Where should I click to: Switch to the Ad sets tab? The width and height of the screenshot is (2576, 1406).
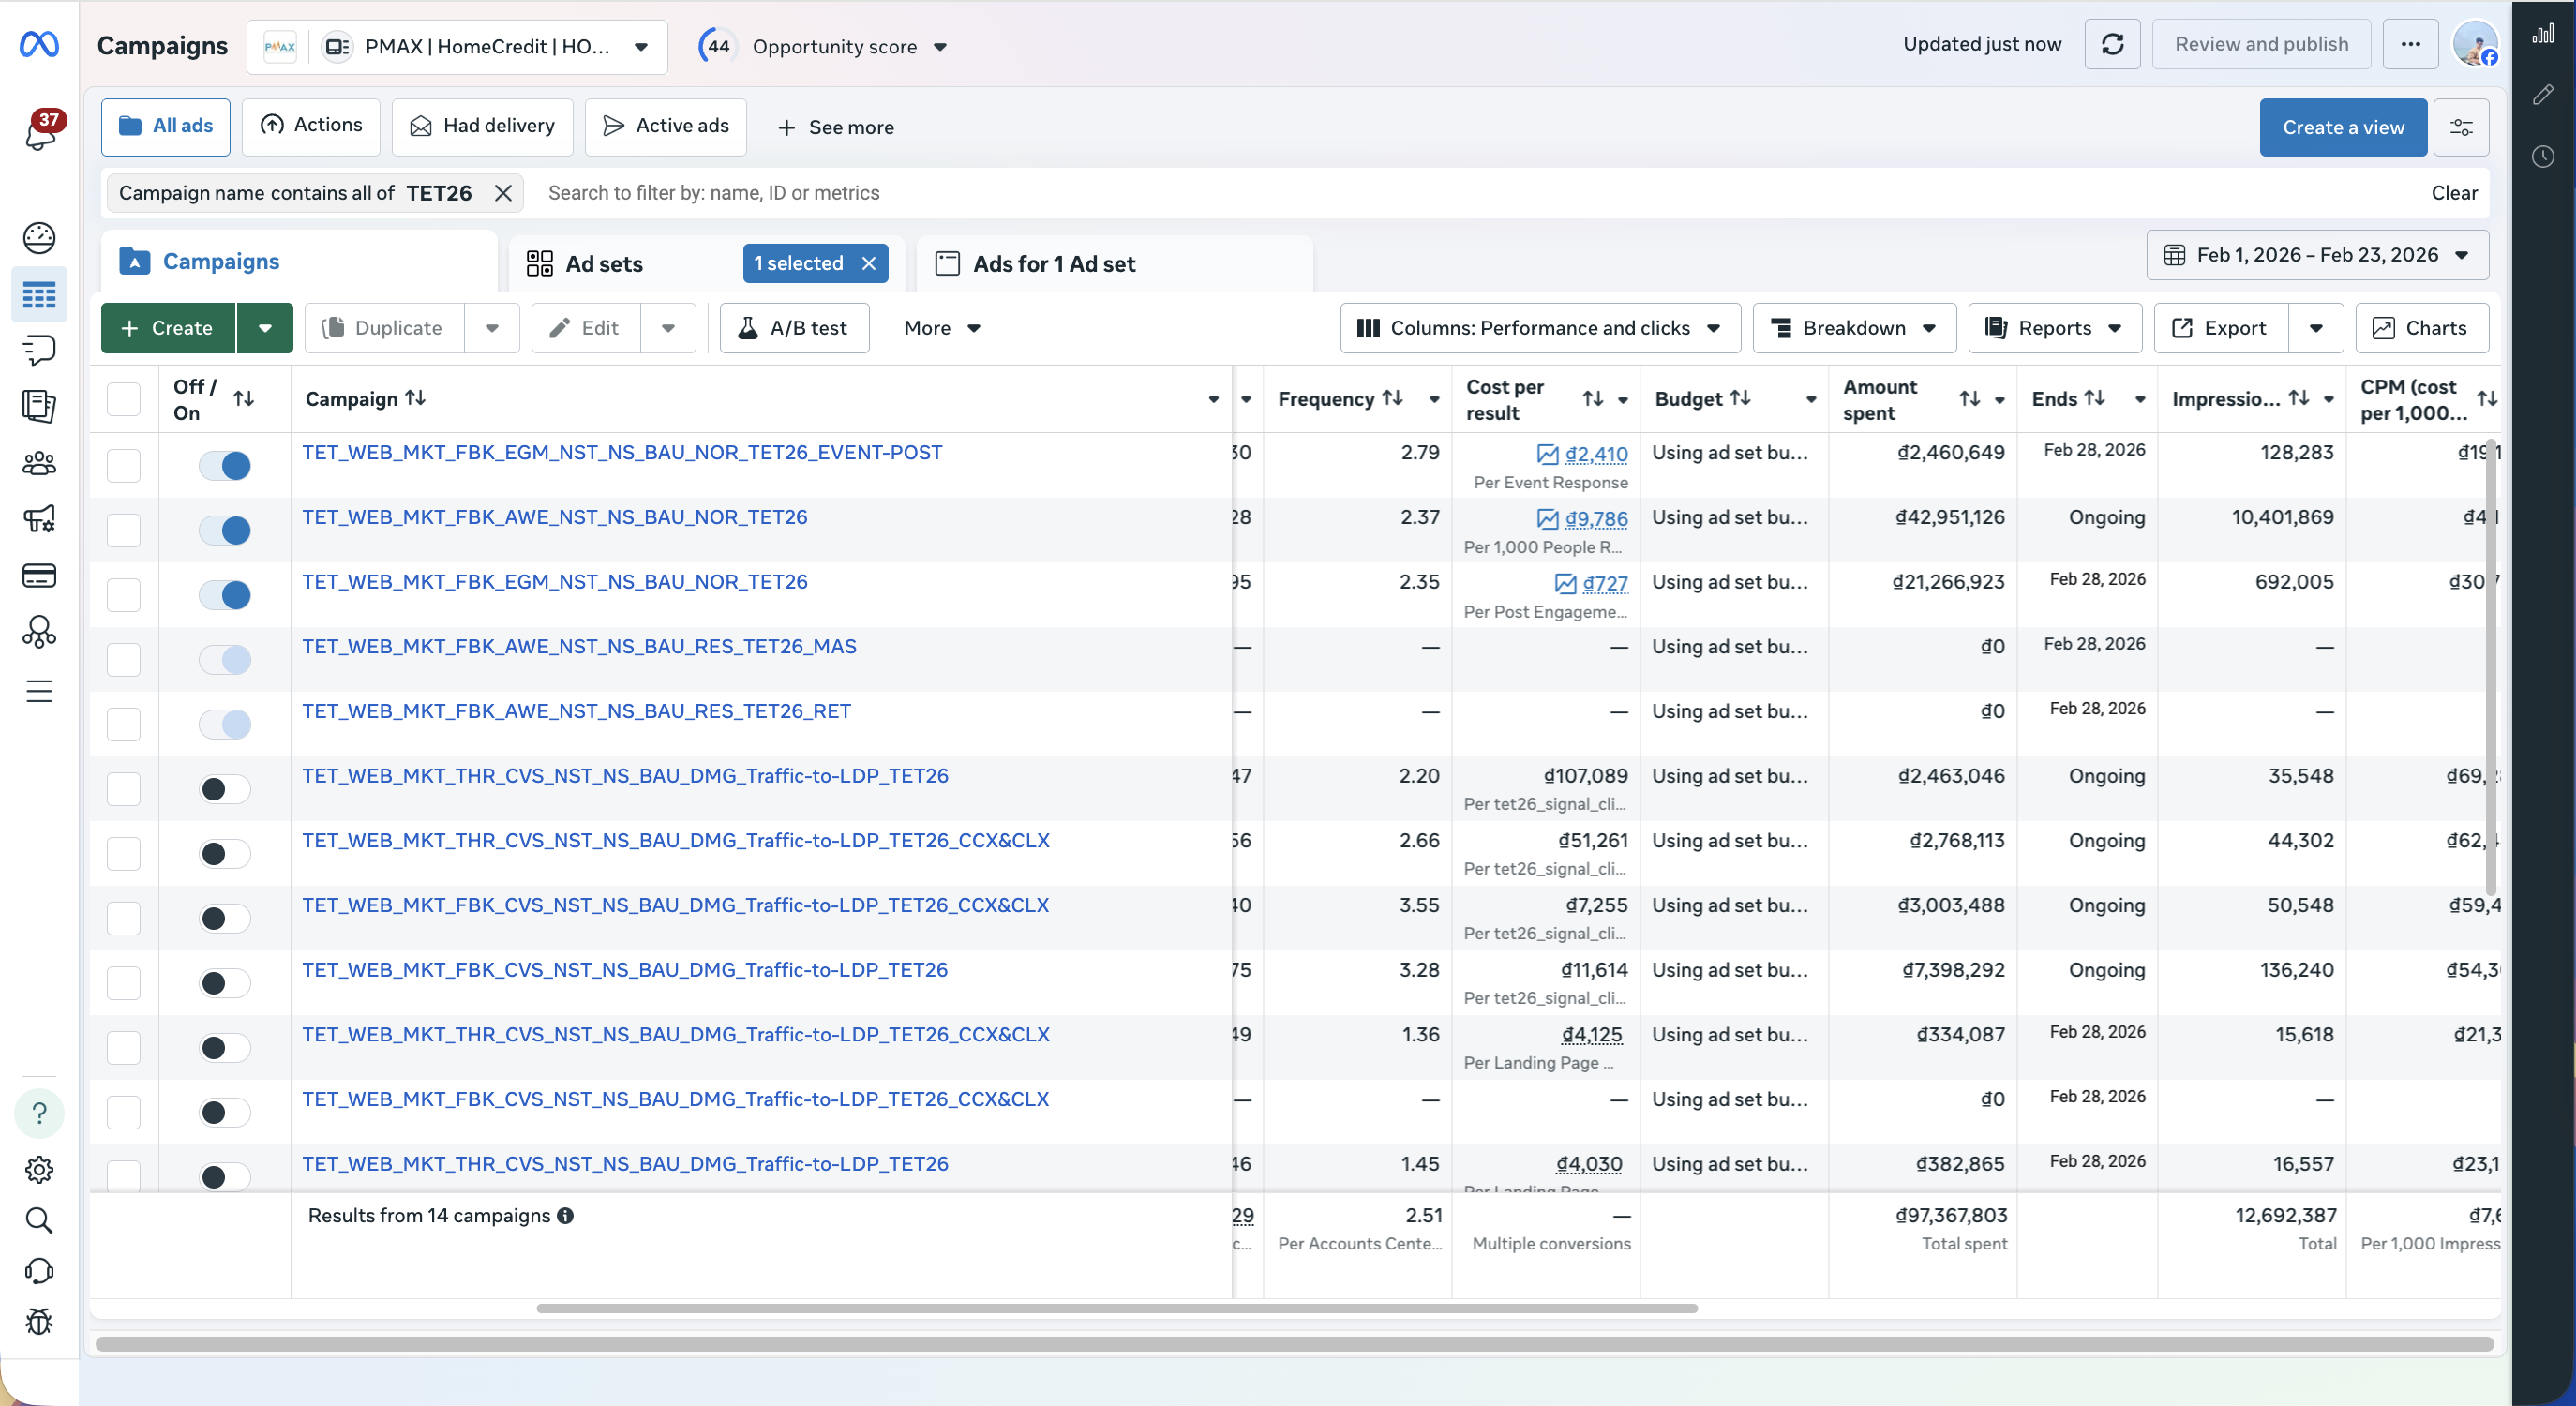pyautogui.click(x=603, y=264)
